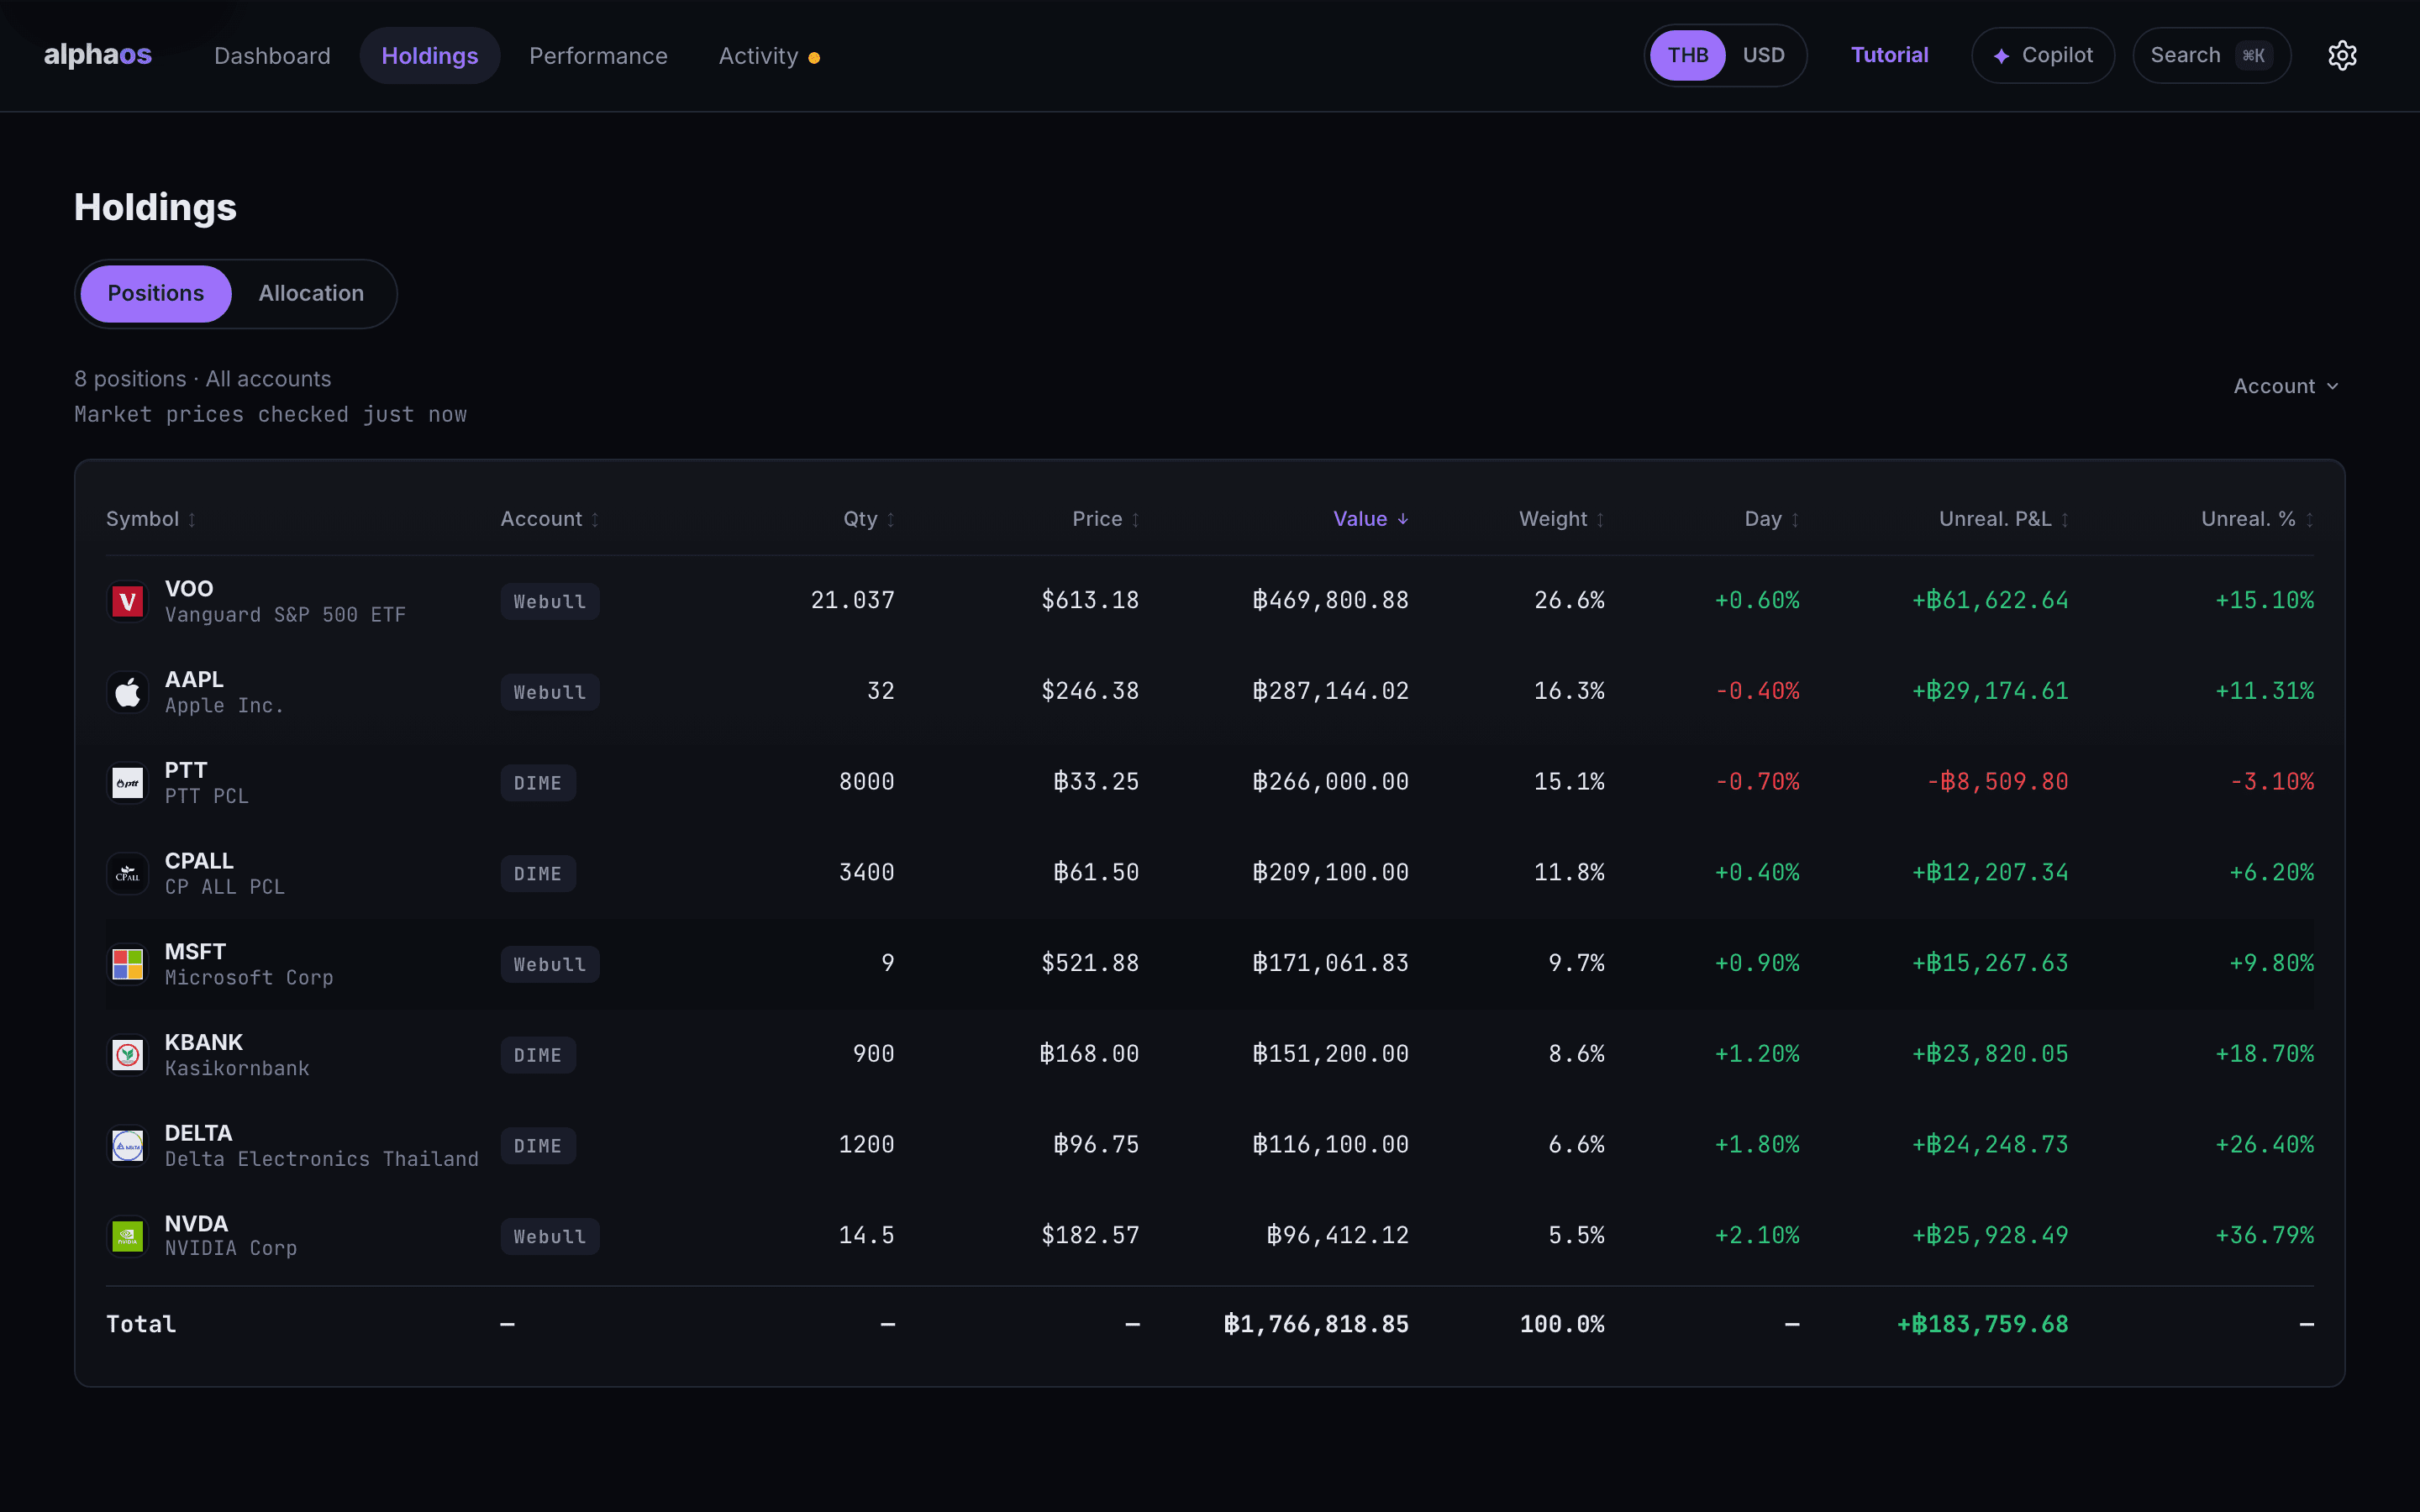This screenshot has height=1512, width=2420.
Task: Go to the Dashboard tab
Action: point(272,56)
